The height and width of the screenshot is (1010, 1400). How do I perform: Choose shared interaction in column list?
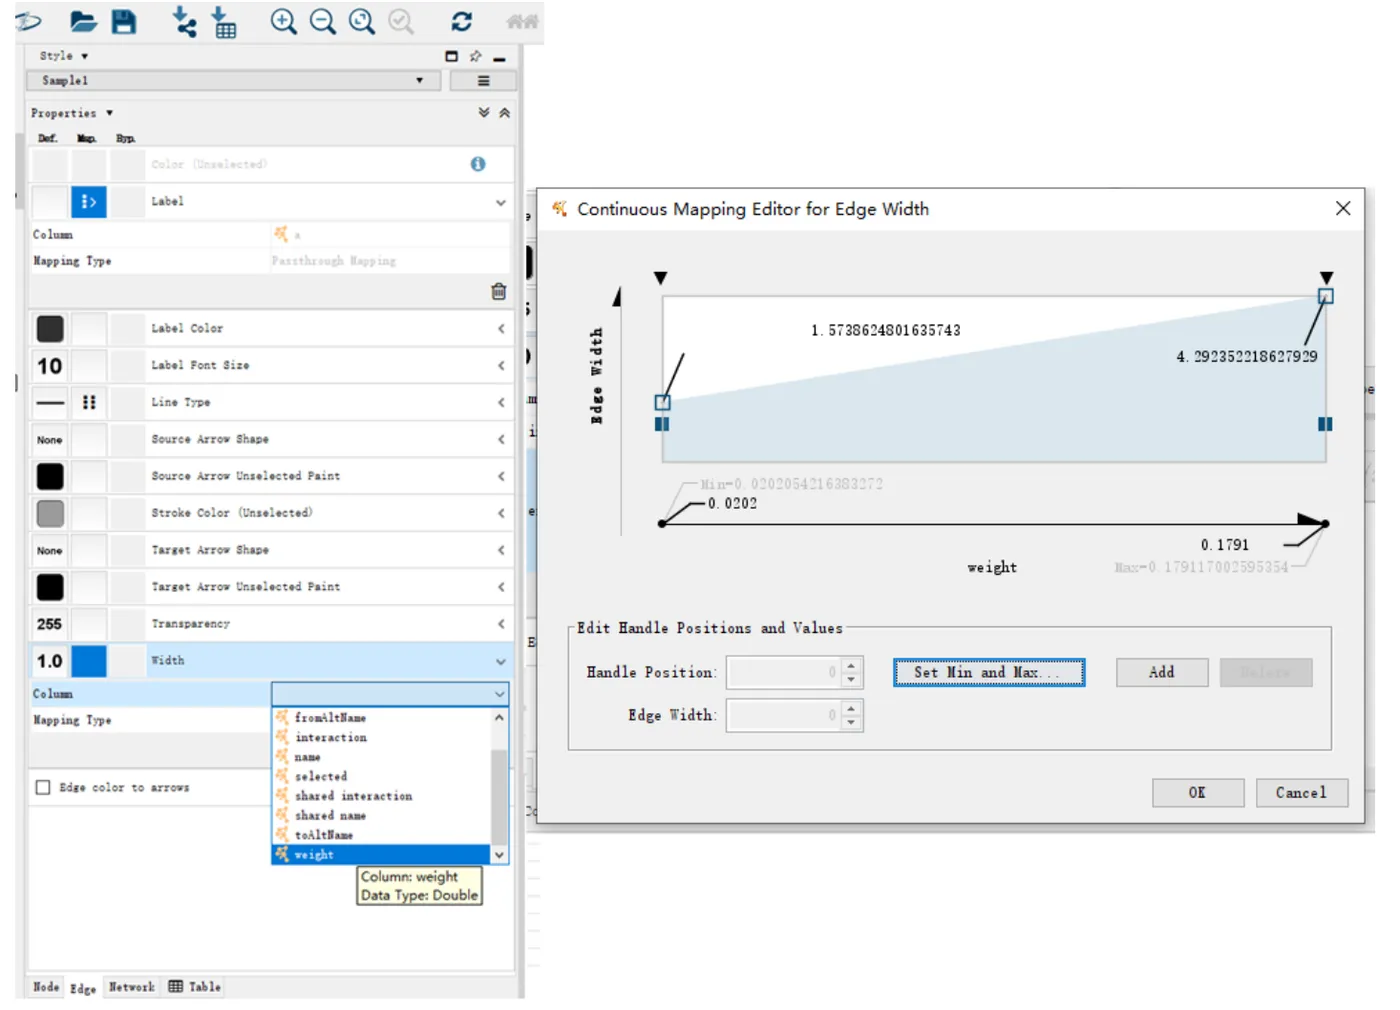382,796
